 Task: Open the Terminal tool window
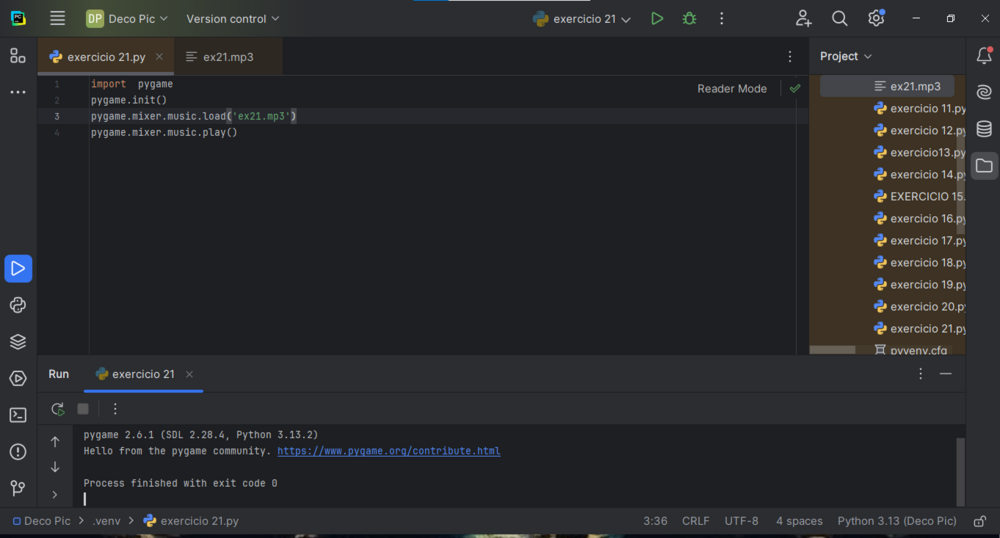pyautogui.click(x=18, y=415)
